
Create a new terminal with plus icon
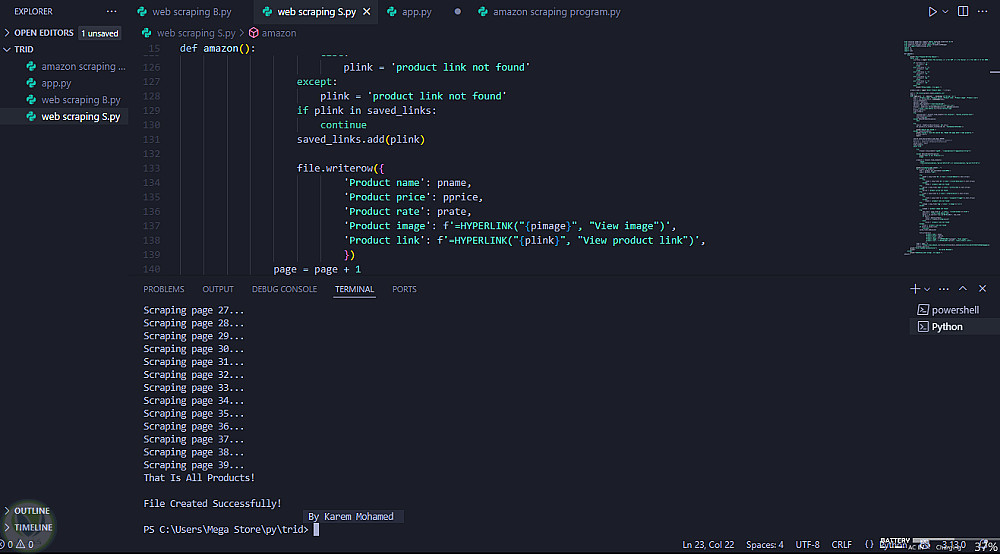pyautogui.click(x=915, y=289)
